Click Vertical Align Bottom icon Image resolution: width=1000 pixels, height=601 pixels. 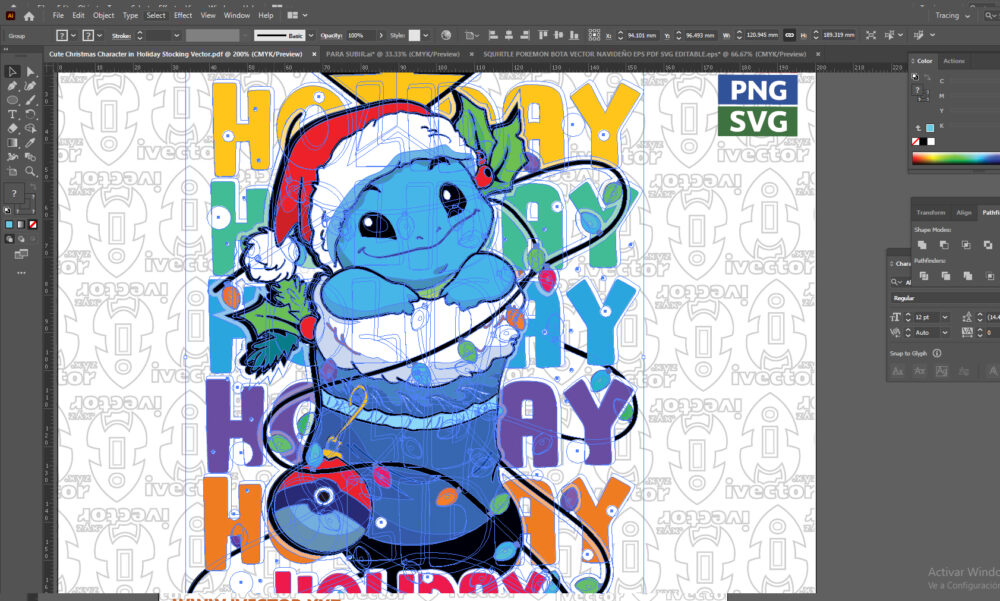coord(574,35)
